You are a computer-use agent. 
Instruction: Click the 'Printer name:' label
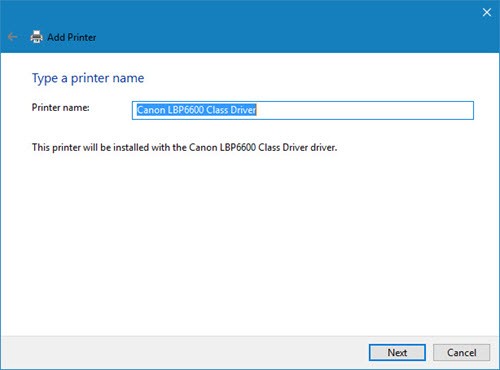pos(60,108)
